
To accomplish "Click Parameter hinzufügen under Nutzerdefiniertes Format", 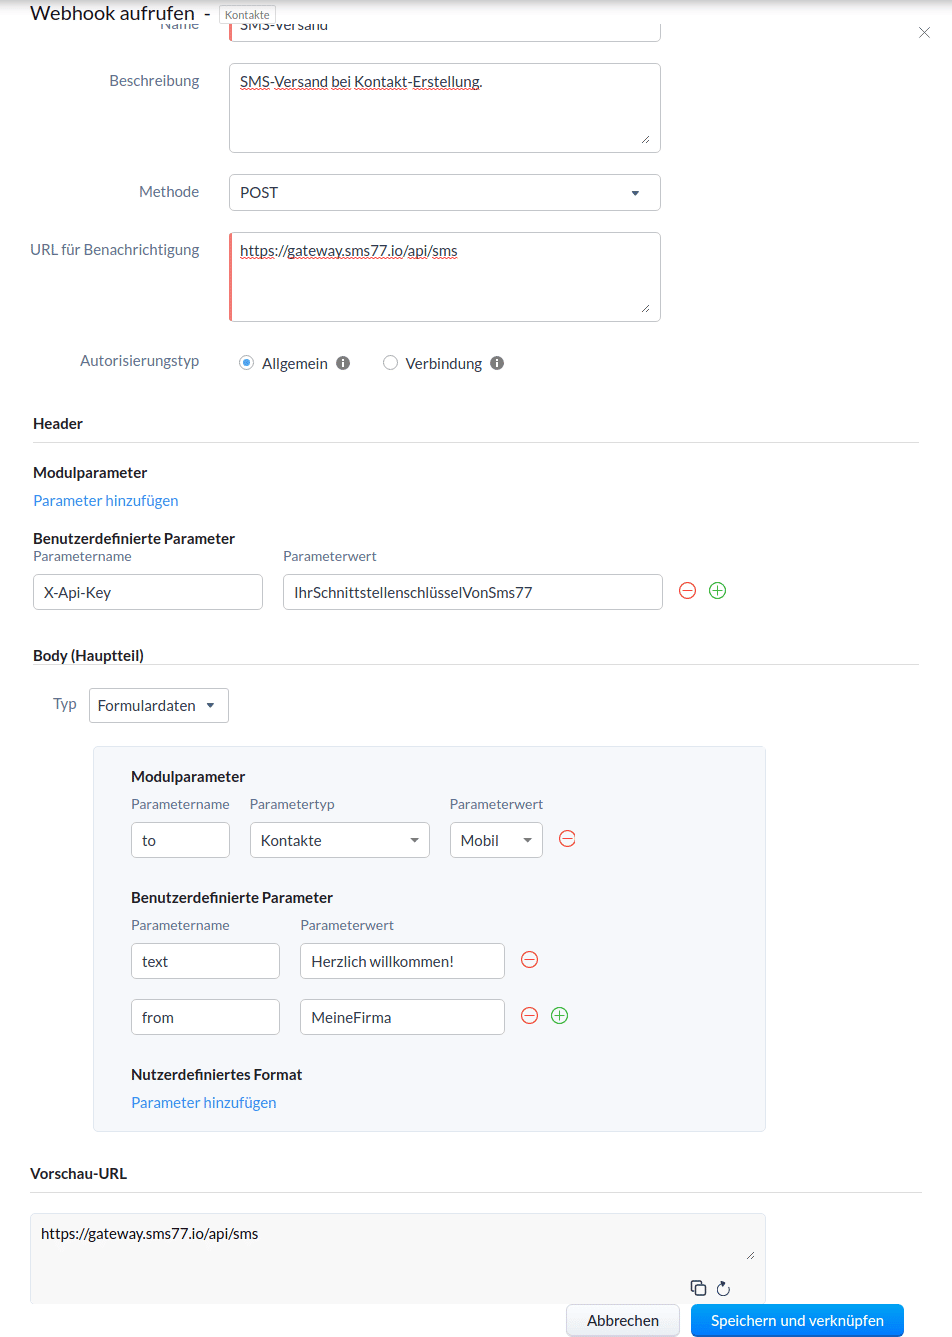I will tap(204, 1103).
